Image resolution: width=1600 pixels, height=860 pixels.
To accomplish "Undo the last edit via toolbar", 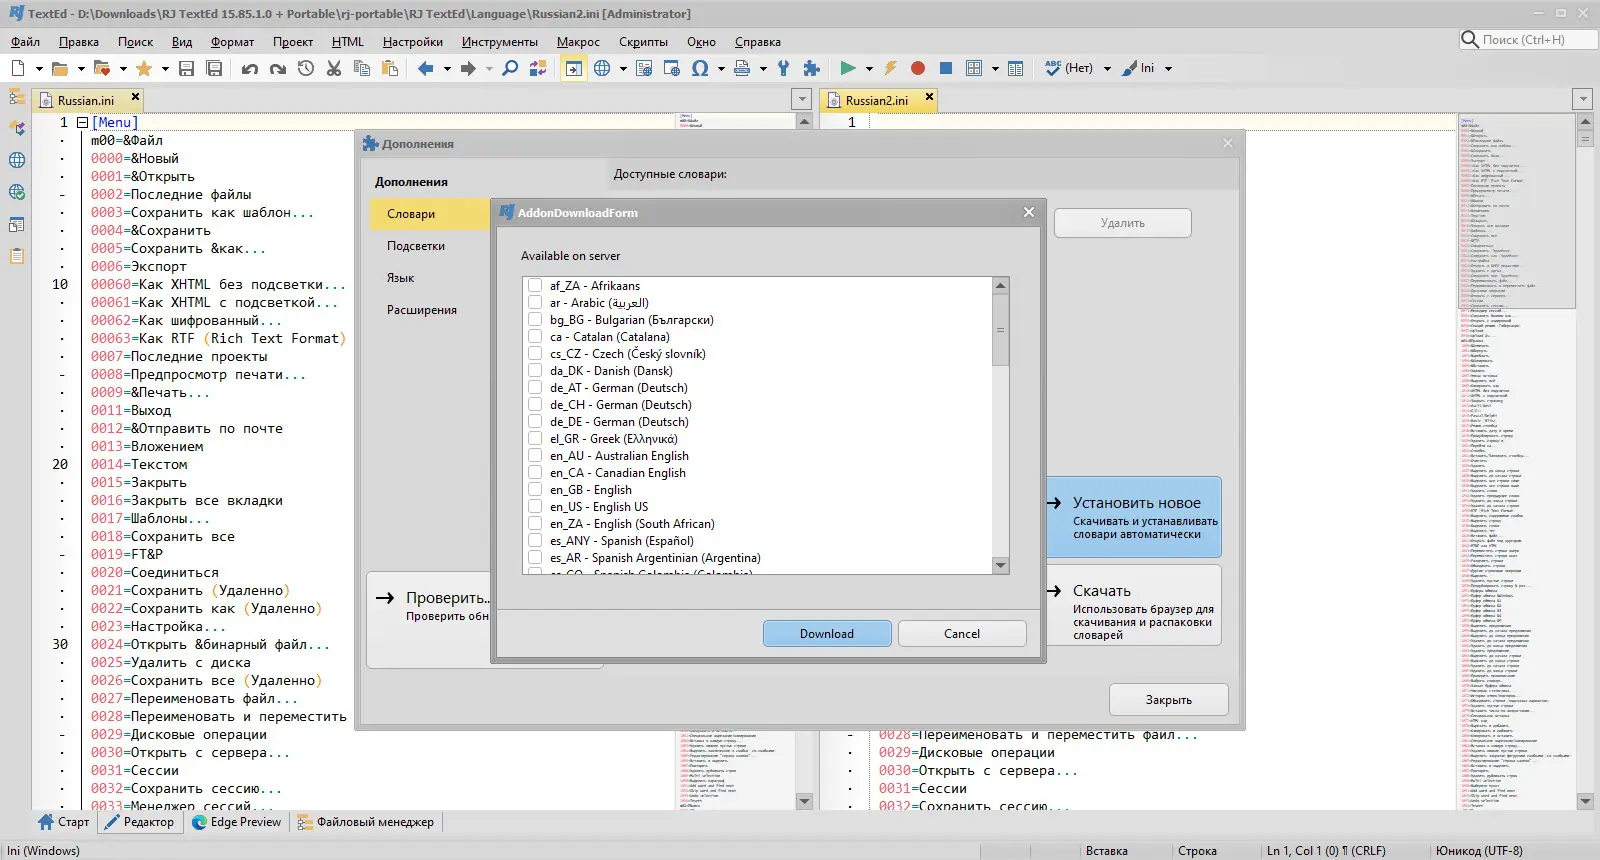I will coord(250,68).
